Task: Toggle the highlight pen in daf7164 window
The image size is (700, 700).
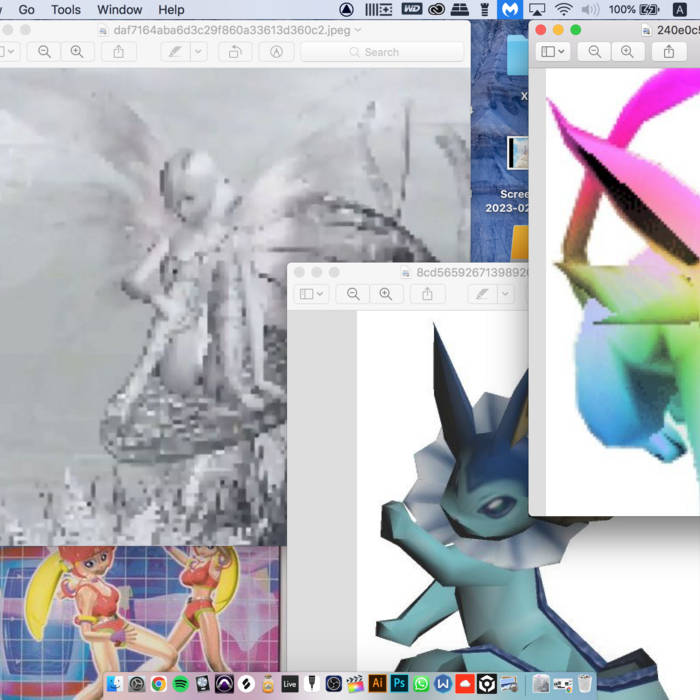Action: tap(175, 52)
